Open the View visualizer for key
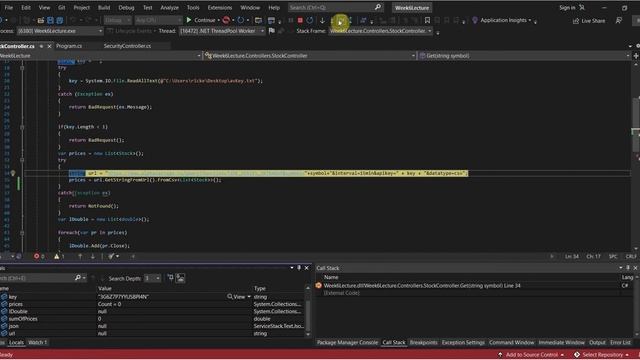640x360 pixels. pyautogui.click(x=239, y=297)
